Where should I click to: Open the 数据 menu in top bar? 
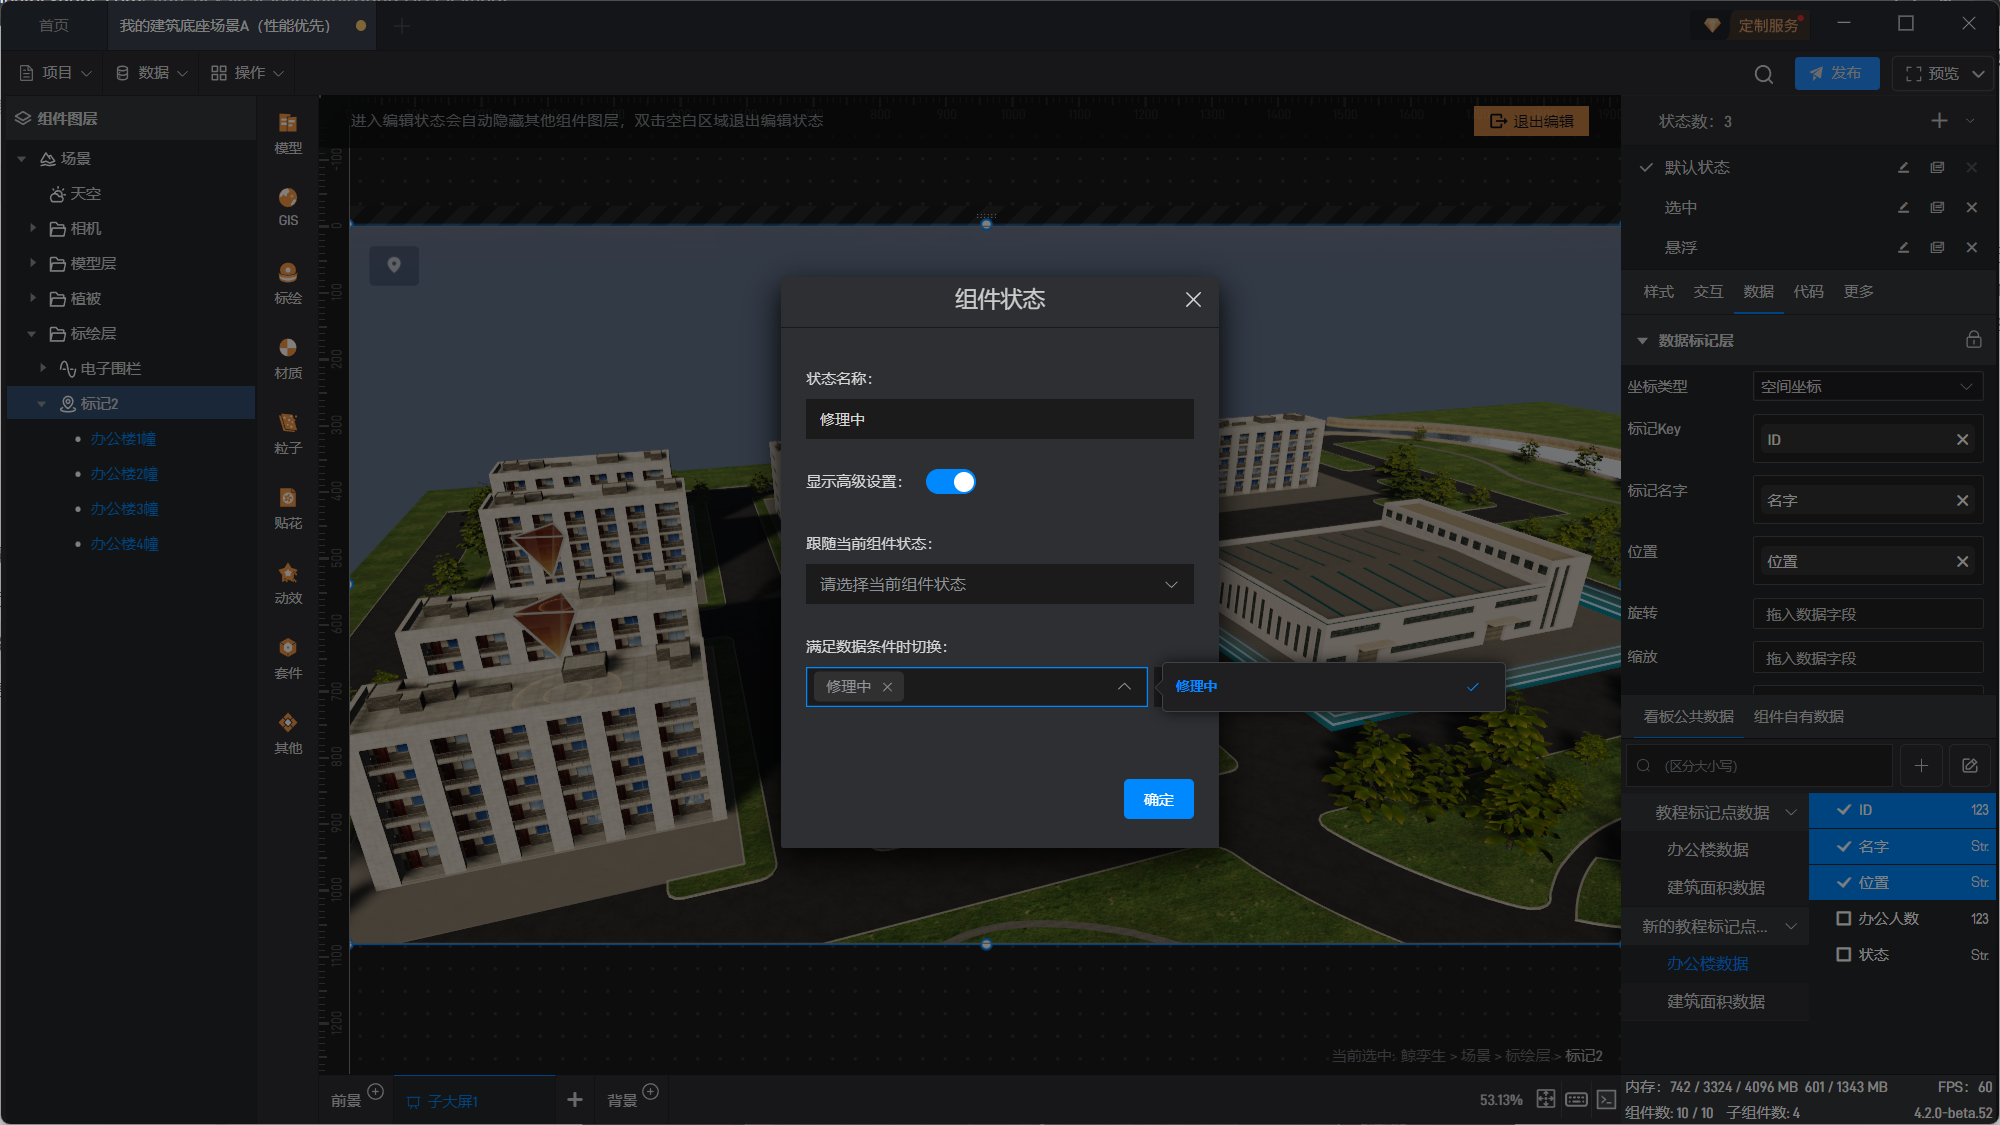coord(152,73)
